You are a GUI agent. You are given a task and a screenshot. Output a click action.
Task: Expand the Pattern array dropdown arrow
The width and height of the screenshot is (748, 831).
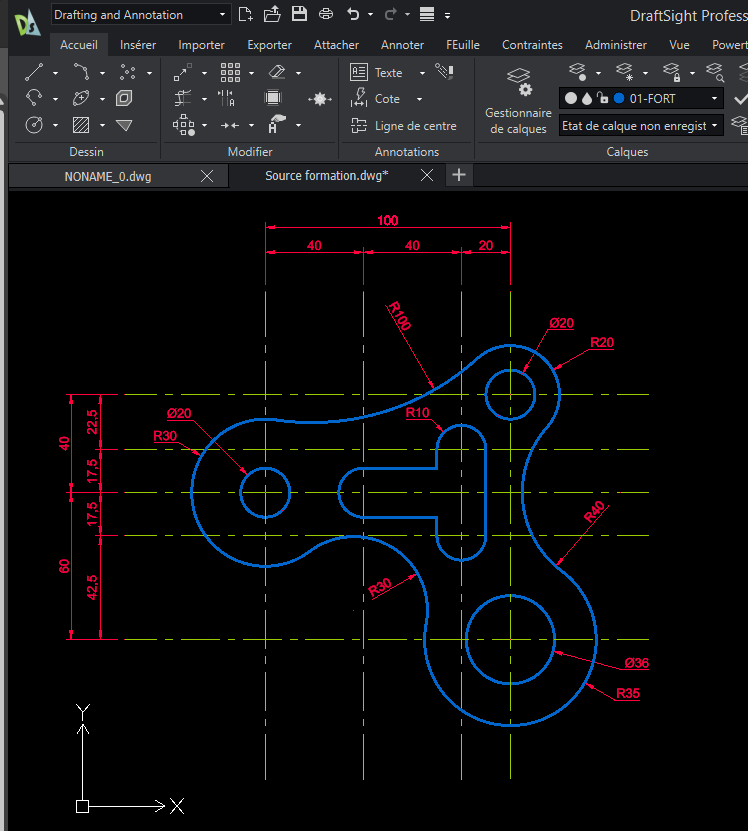pos(251,73)
